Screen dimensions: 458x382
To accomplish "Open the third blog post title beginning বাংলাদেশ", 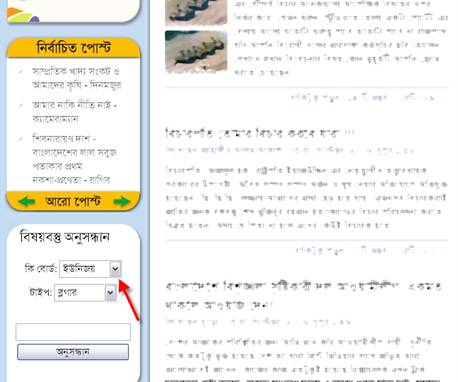I will [x=304, y=295].
